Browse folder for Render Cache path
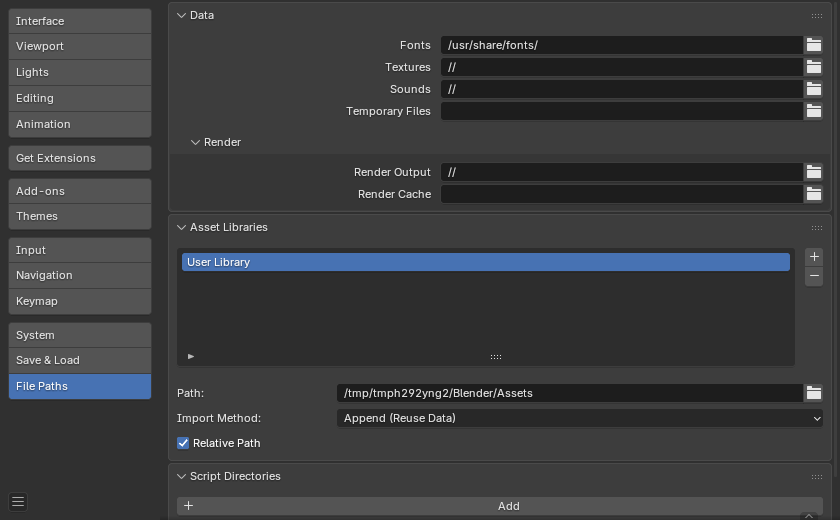Viewport: 840px width, 520px height. [x=813, y=194]
